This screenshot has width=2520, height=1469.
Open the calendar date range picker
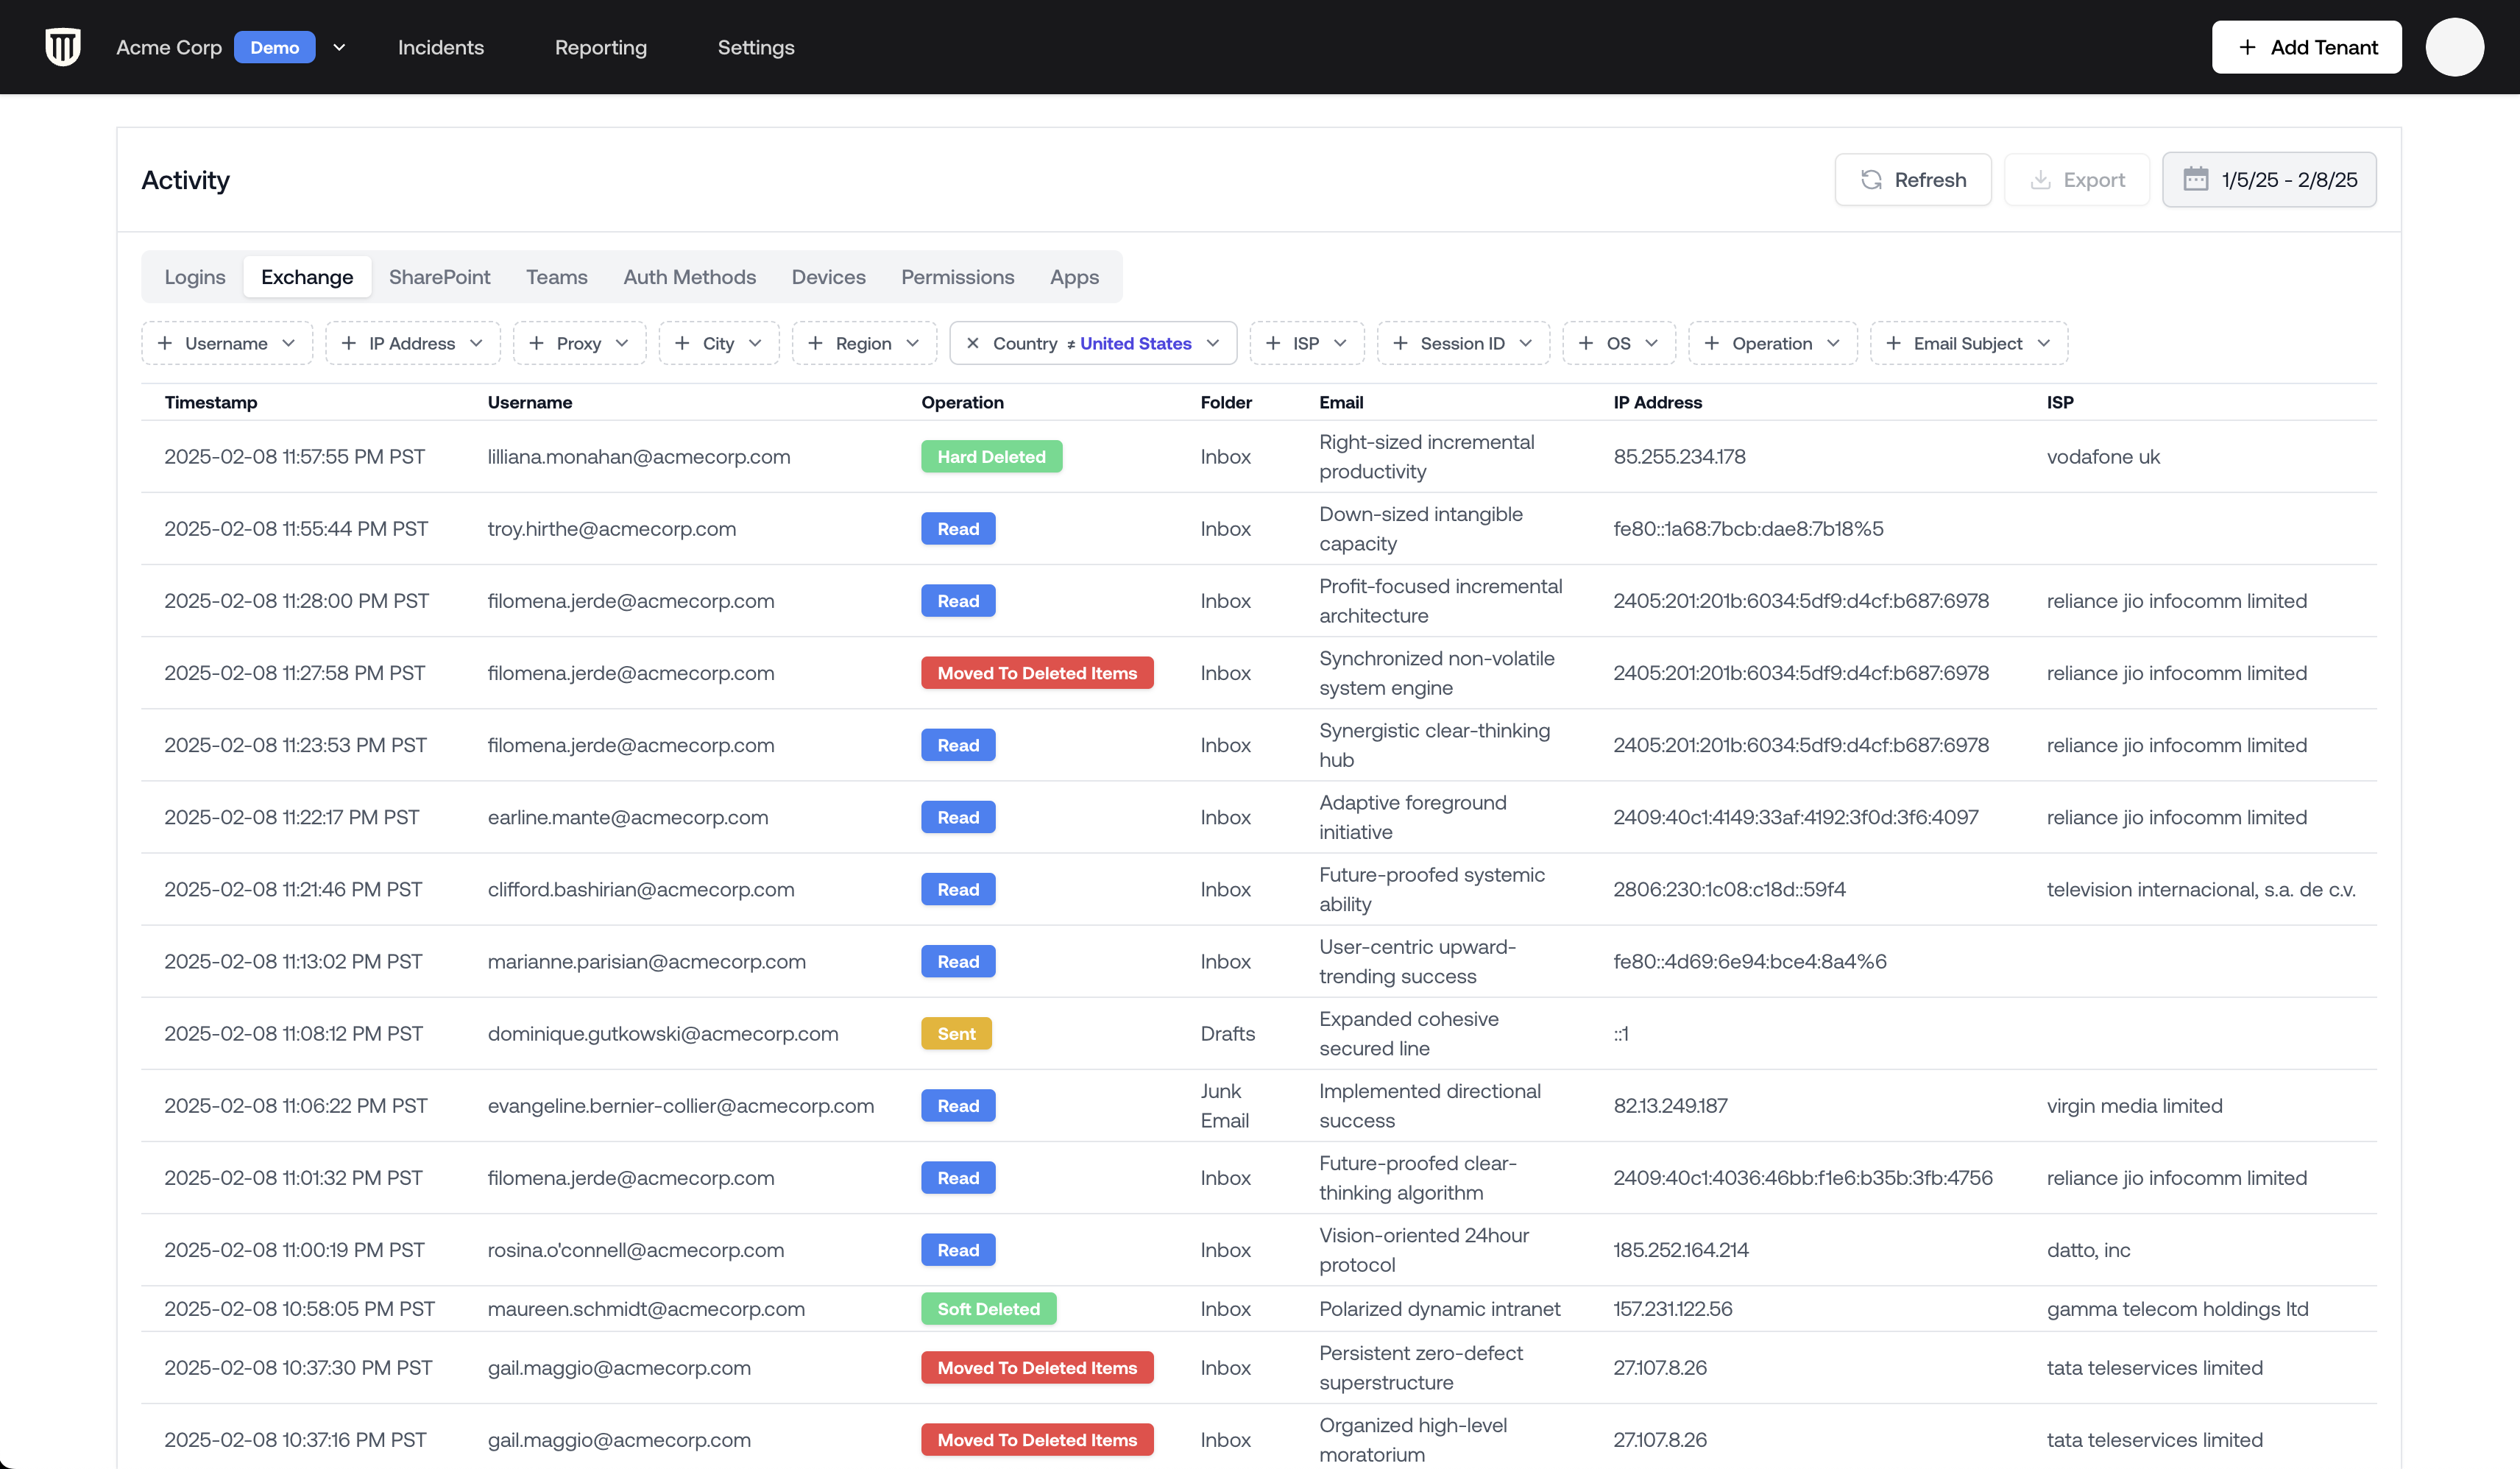(x=2269, y=180)
